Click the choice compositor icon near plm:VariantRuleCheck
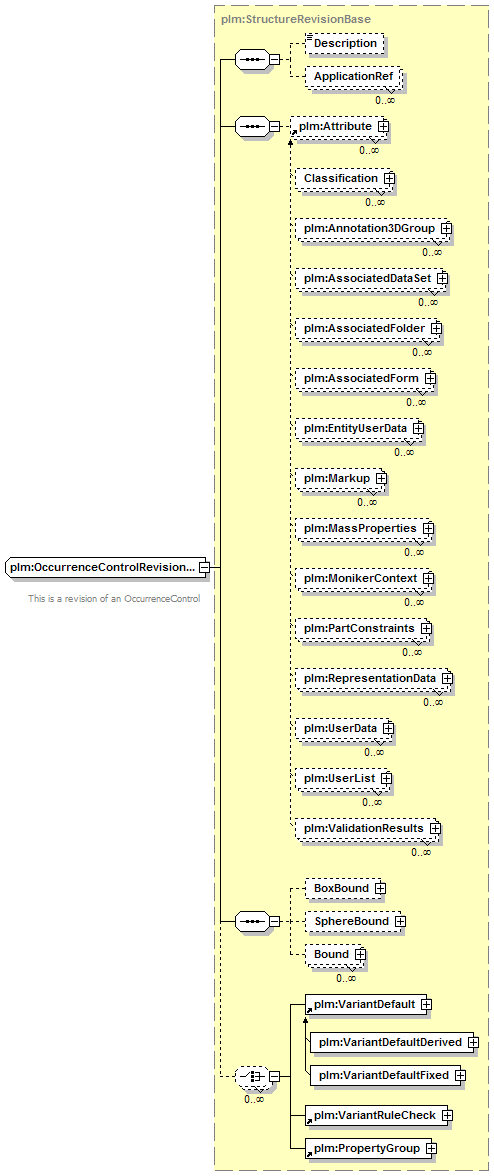This screenshot has height=1176, width=494. coord(251,1076)
